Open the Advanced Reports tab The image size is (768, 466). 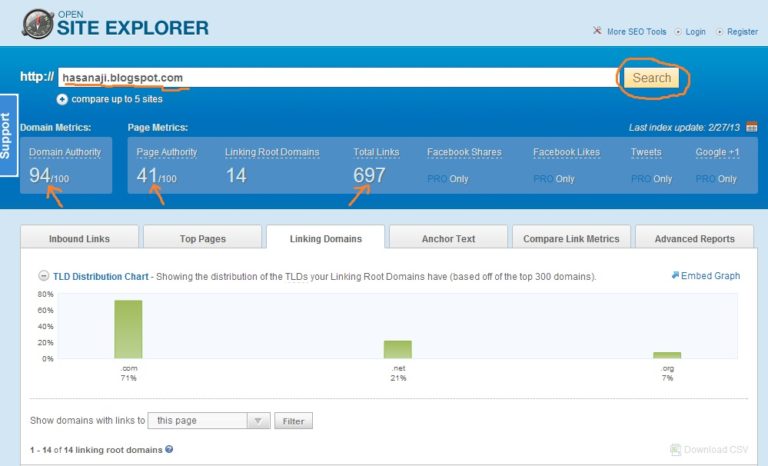(x=695, y=239)
